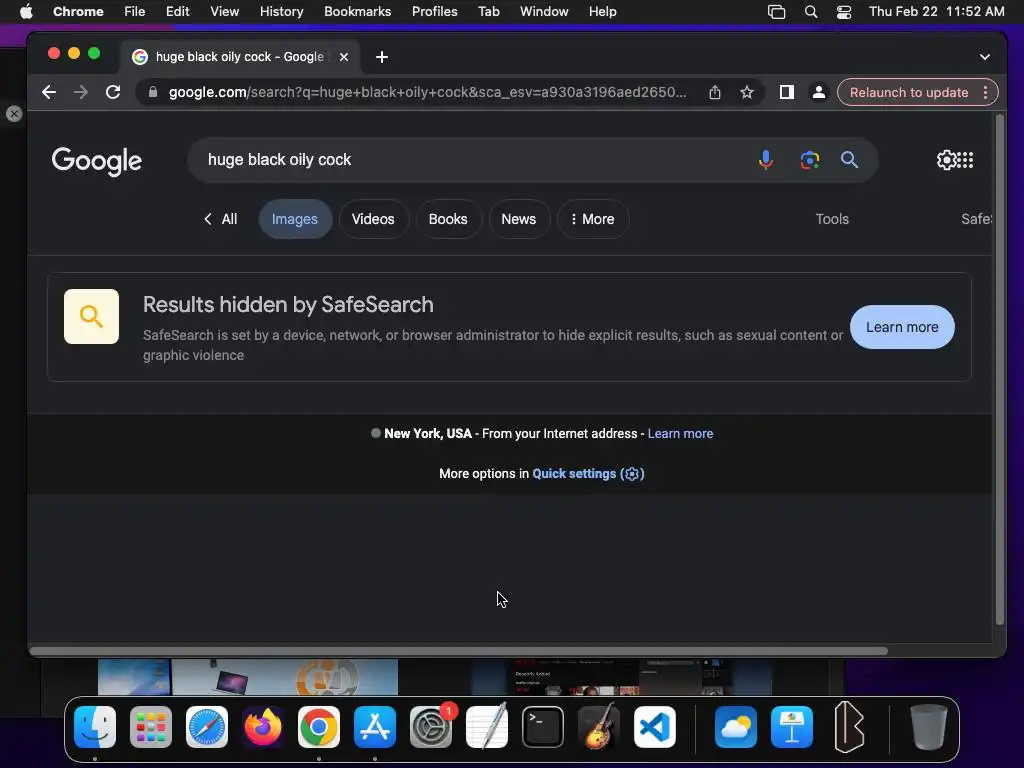1024x768 pixels.
Task: Click the vertical page scrollbar
Action: (999, 370)
